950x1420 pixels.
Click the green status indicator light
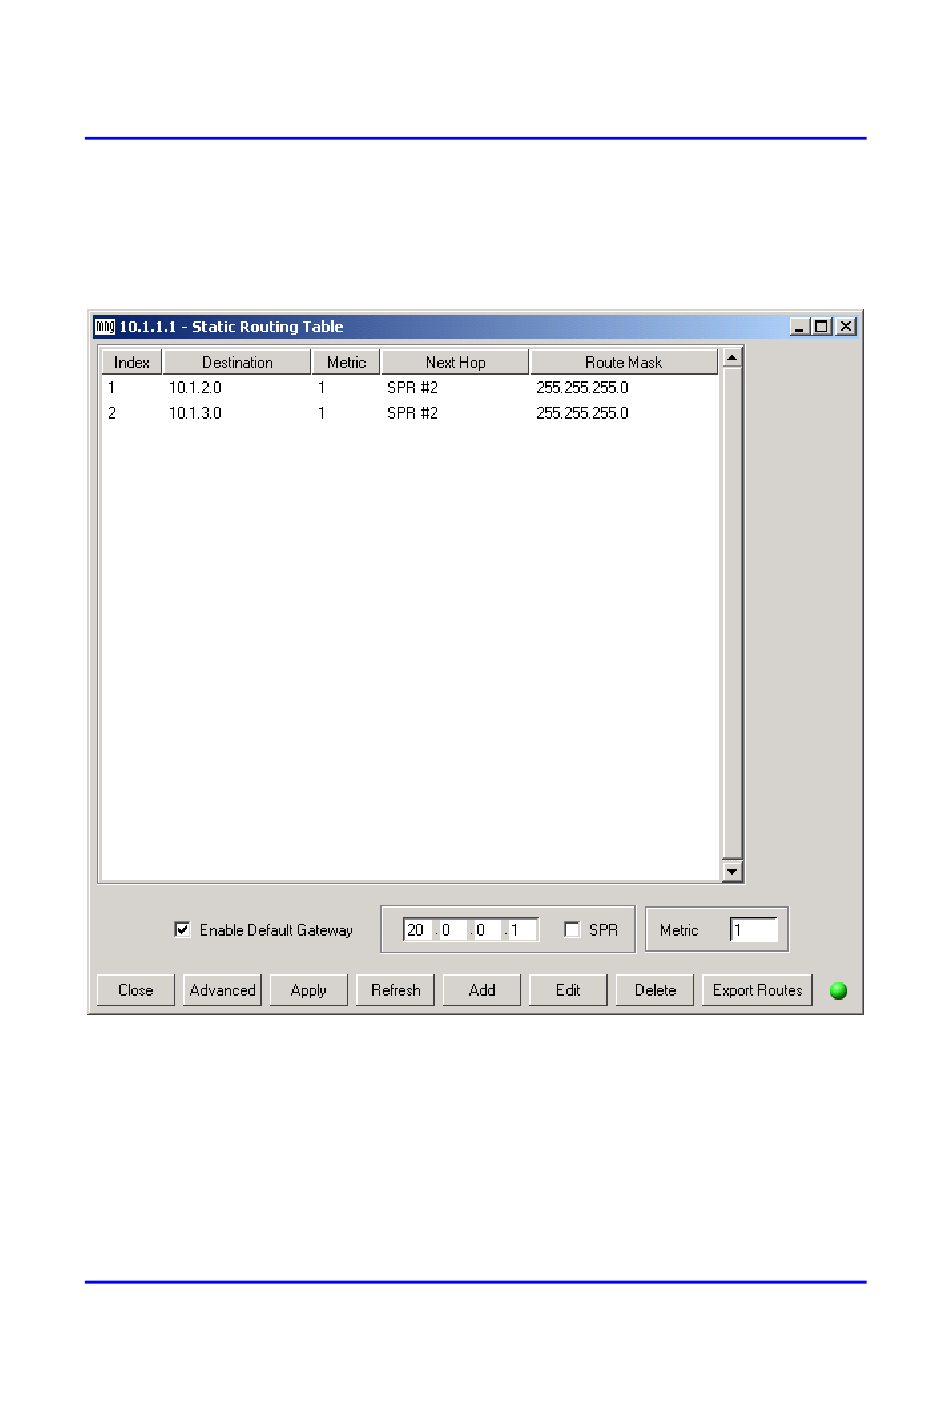839,991
